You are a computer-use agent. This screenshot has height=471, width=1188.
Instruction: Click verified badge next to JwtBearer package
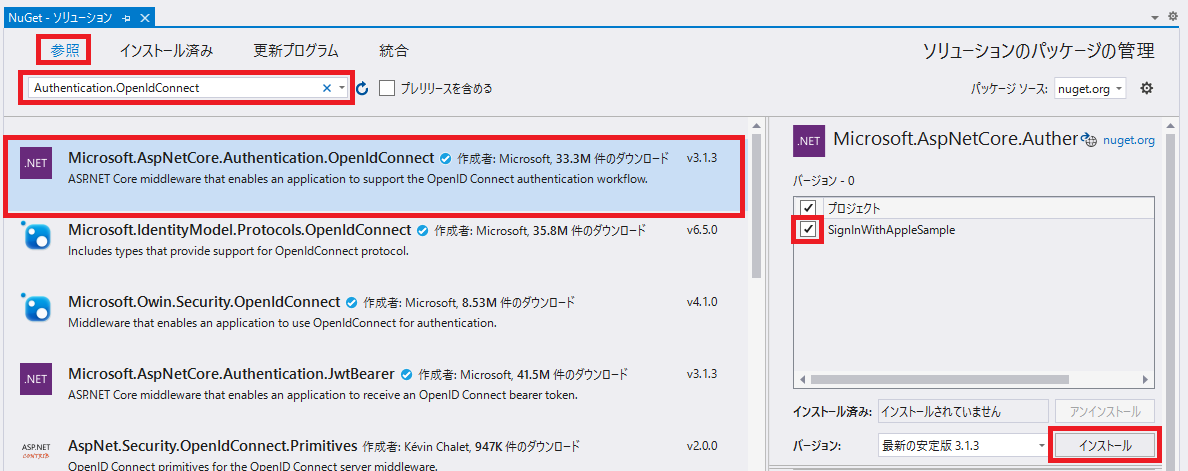406,375
